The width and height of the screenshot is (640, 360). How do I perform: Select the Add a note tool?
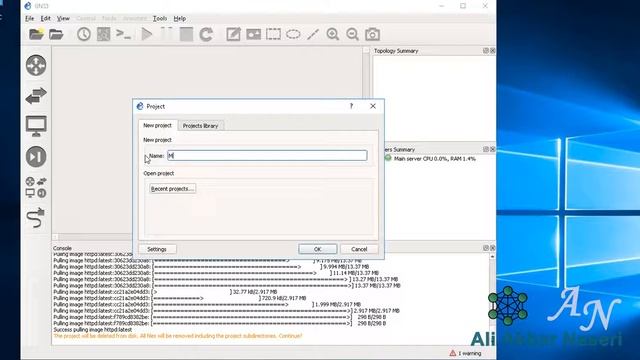[233, 34]
